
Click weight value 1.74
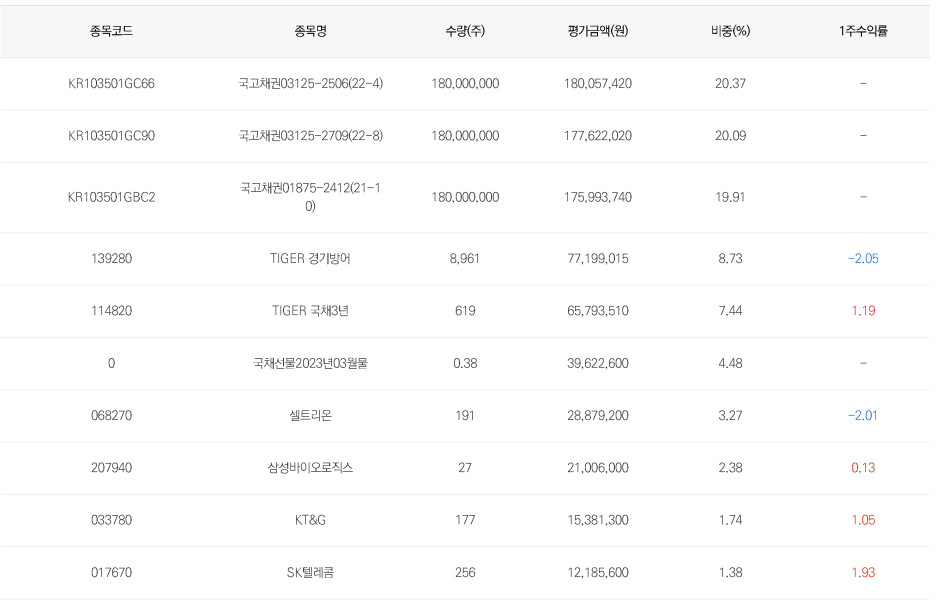point(730,520)
